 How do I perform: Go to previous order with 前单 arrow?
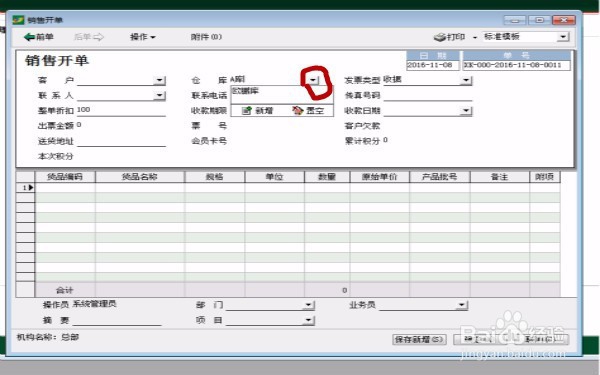point(38,37)
